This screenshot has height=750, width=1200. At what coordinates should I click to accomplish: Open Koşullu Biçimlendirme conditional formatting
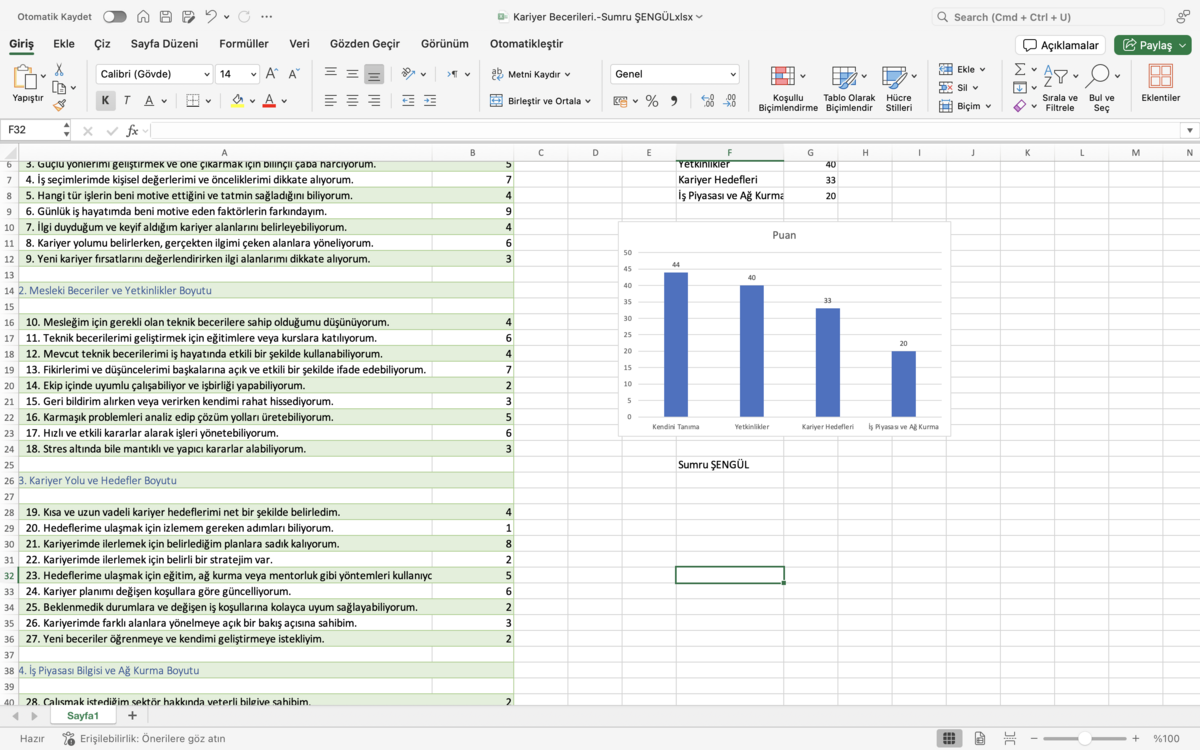click(x=788, y=88)
